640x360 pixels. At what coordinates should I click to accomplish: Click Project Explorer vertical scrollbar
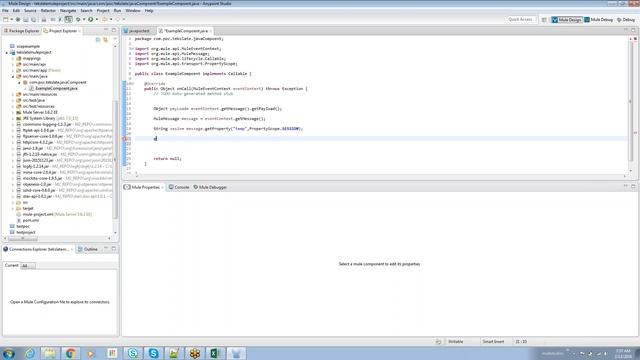click(x=116, y=159)
